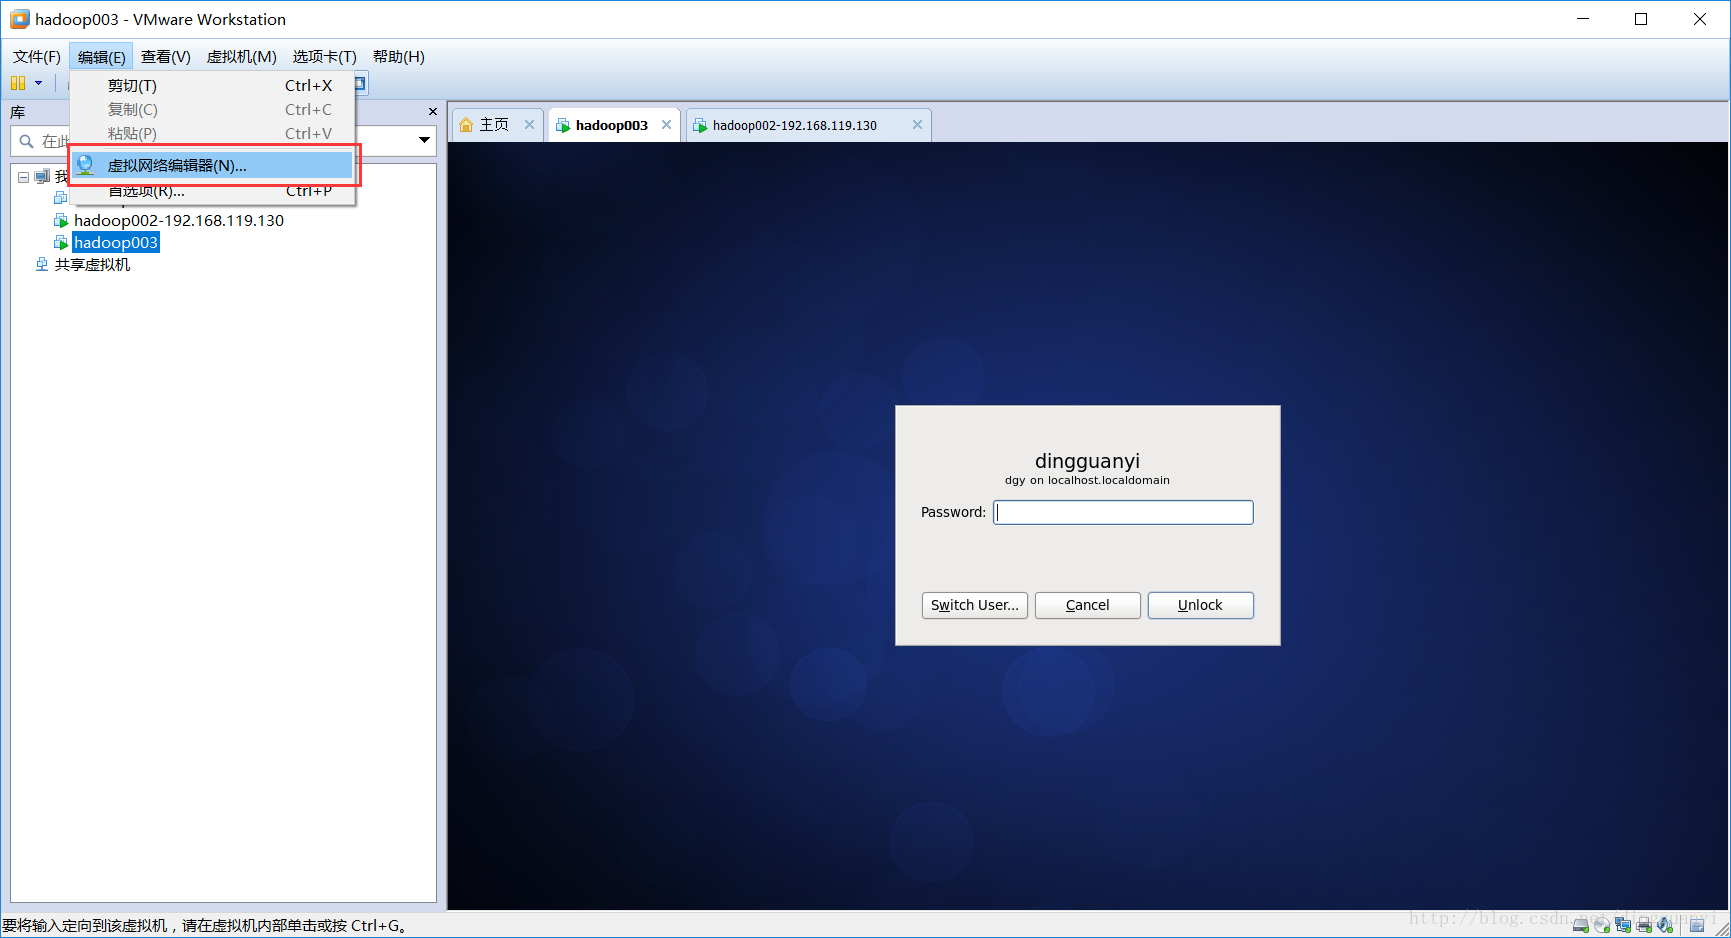Click 'dgy on localhost.localdomain' text
The height and width of the screenshot is (938, 1731).
[1088, 480]
